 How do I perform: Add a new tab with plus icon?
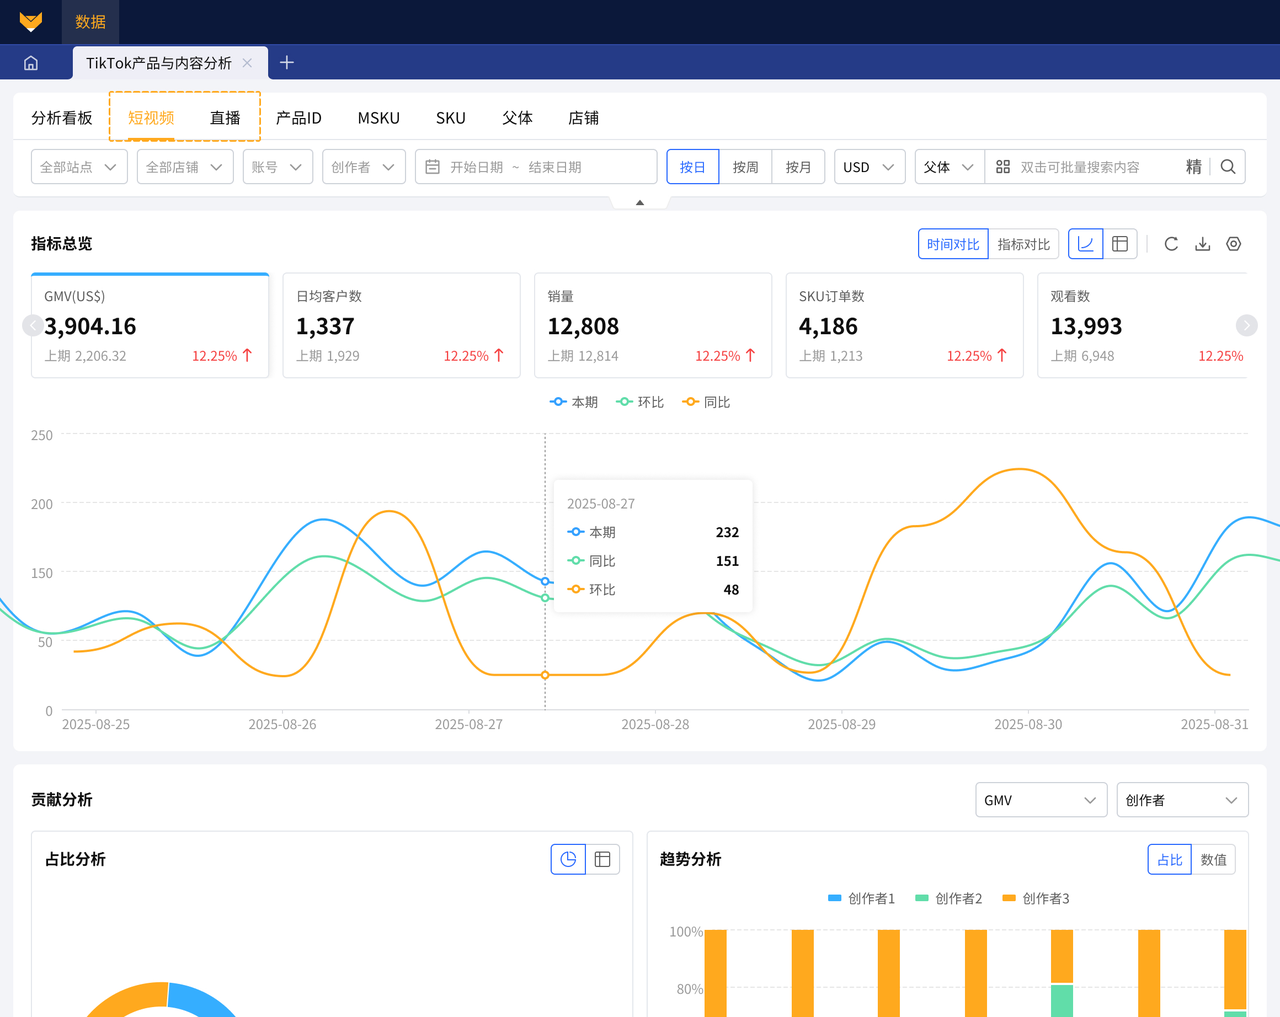pos(287,63)
